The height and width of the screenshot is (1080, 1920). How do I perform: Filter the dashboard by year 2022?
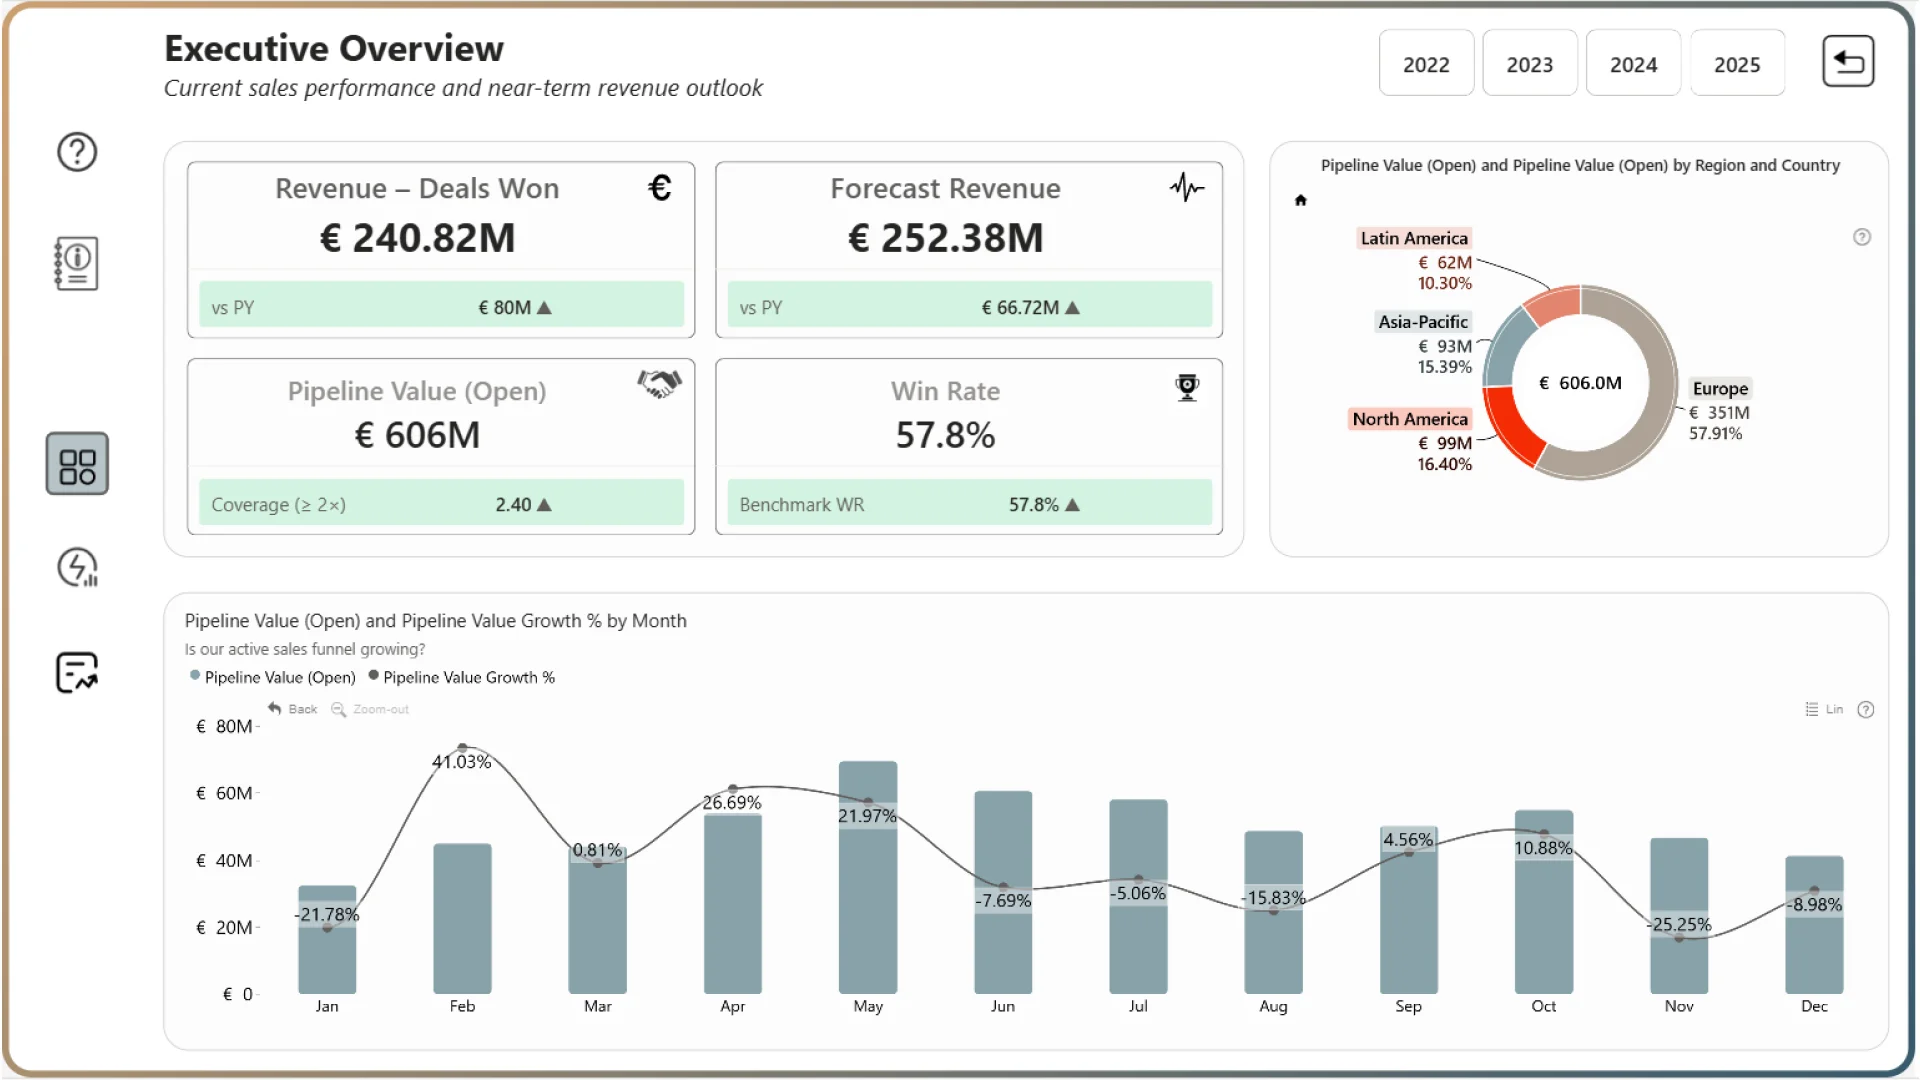pyautogui.click(x=1425, y=64)
